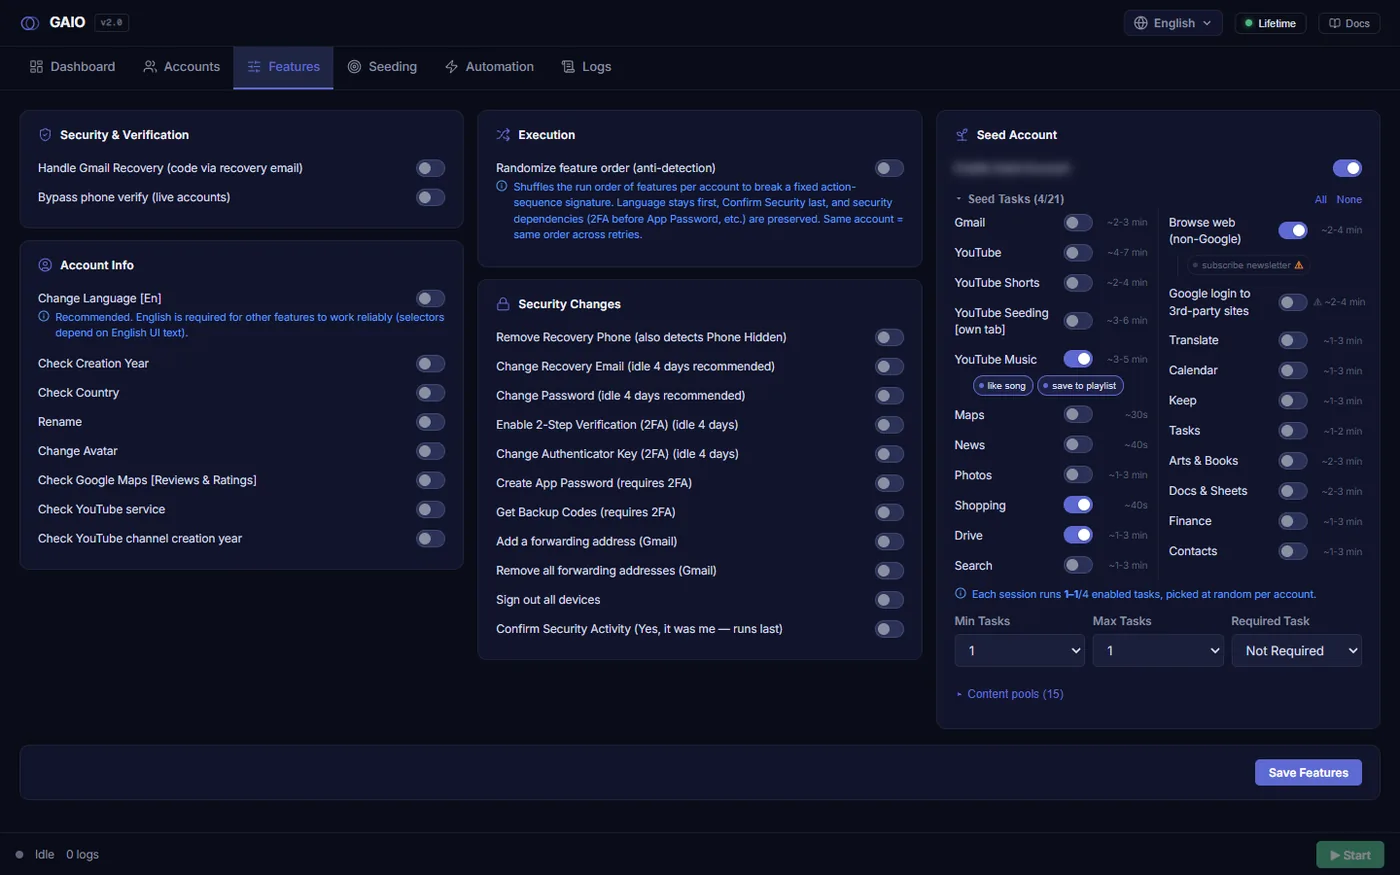Click the info icon beside 'Each session runs'

click(x=961, y=594)
